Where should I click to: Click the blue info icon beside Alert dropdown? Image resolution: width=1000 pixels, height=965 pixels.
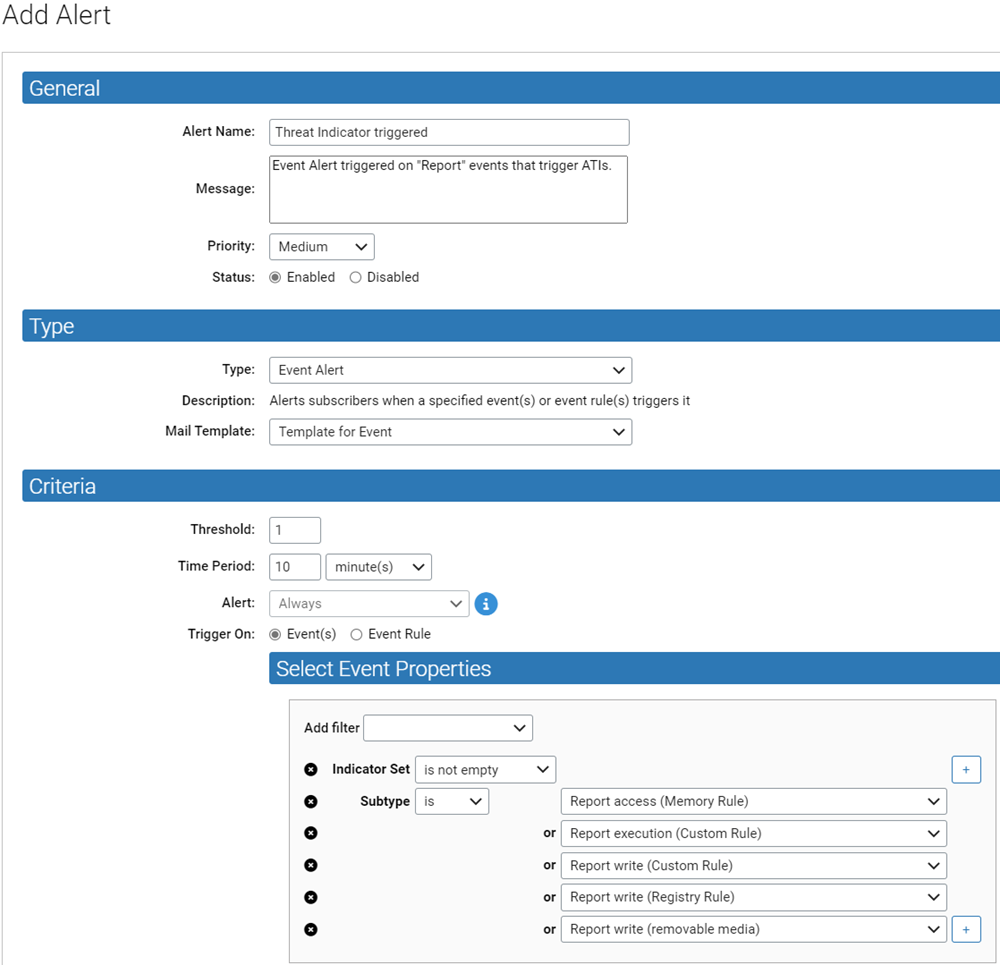(486, 604)
